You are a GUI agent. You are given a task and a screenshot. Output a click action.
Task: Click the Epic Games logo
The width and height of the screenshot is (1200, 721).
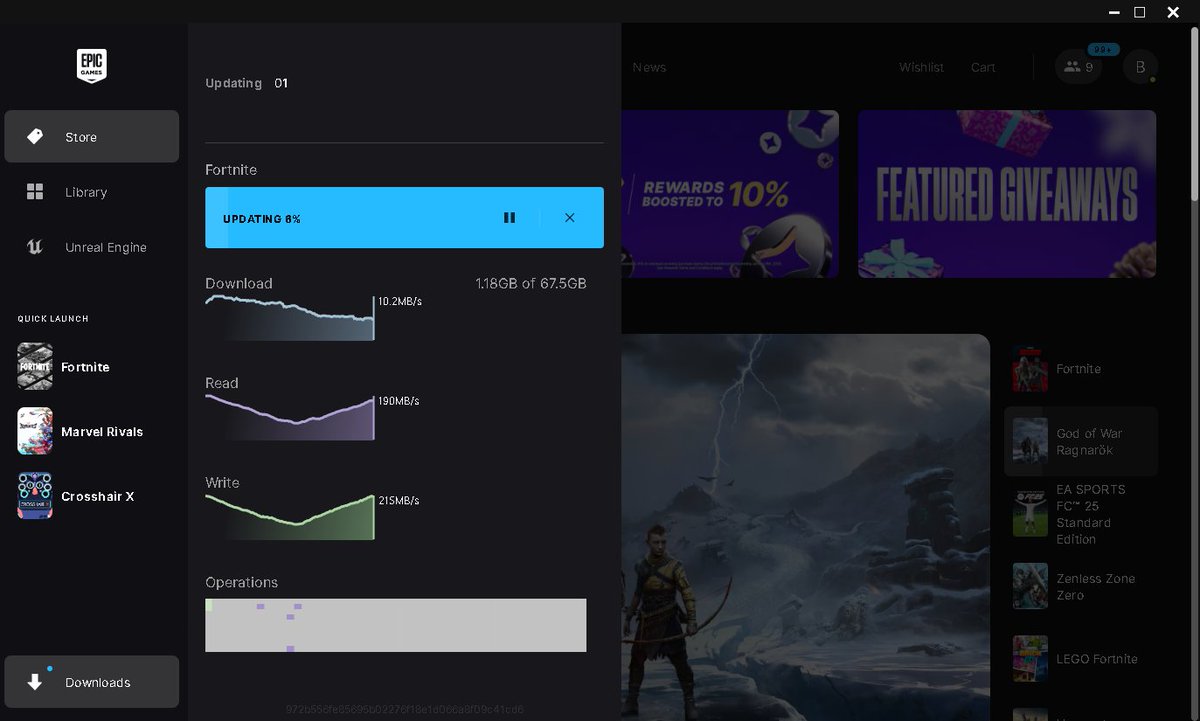pos(92,66)
